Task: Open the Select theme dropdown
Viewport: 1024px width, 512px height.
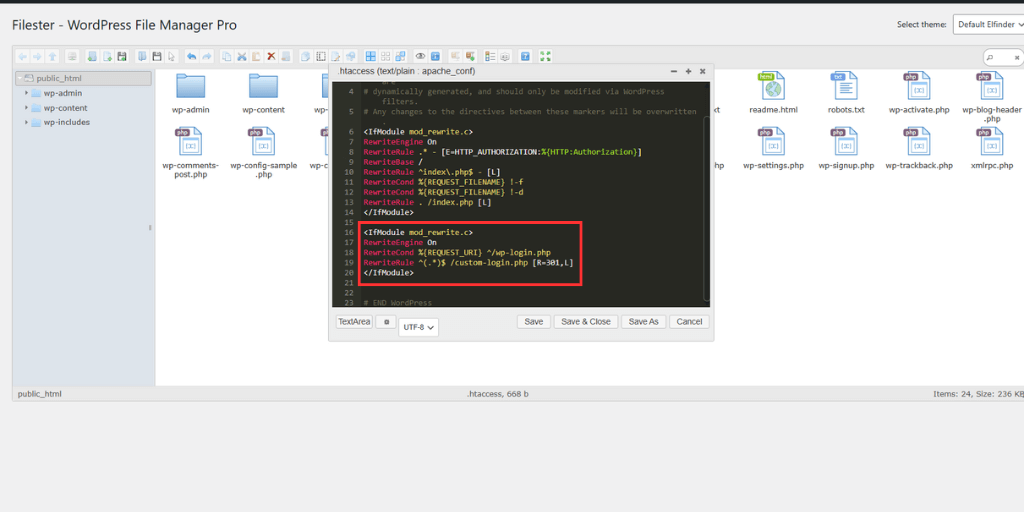Action: (x=988, y=24)
